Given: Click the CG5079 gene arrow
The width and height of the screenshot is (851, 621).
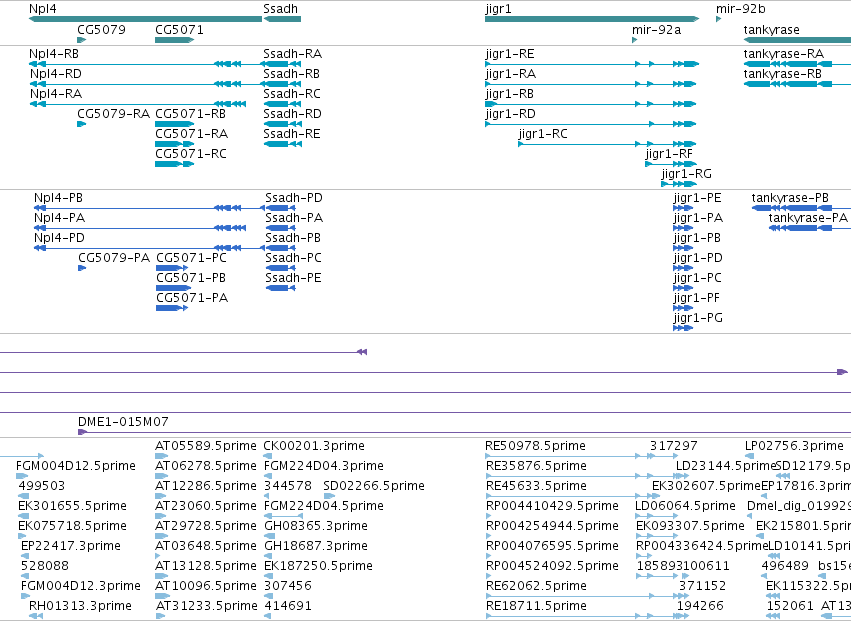Looking at the screenshot, I should click(x=81, y=40).
